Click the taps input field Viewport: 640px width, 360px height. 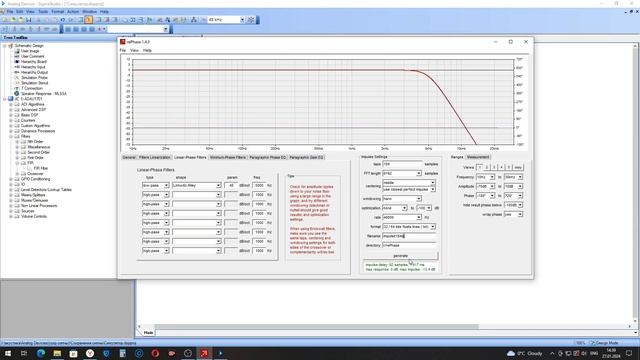click(x=402, y=164)
